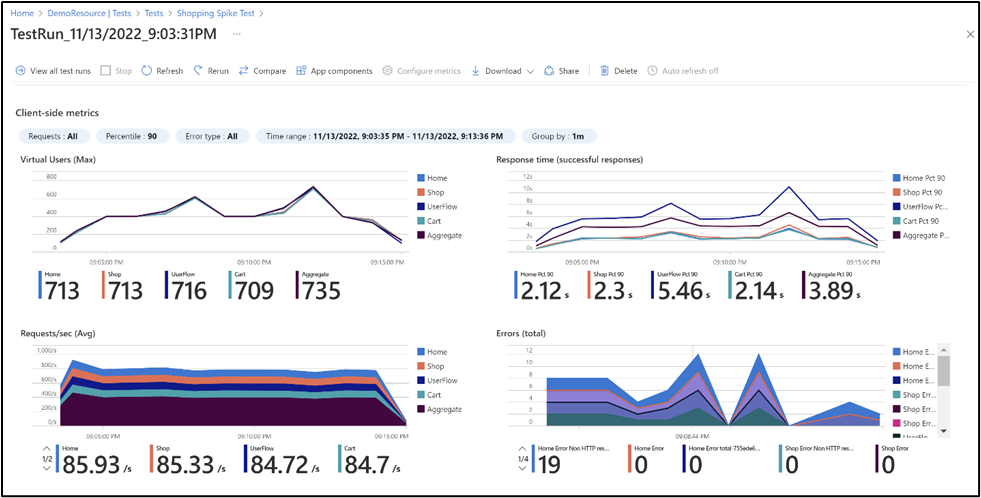This screenshot has height=498, width=981.
Task: Navigate to Home breadcrumb
Action: (x=23, y=13)
